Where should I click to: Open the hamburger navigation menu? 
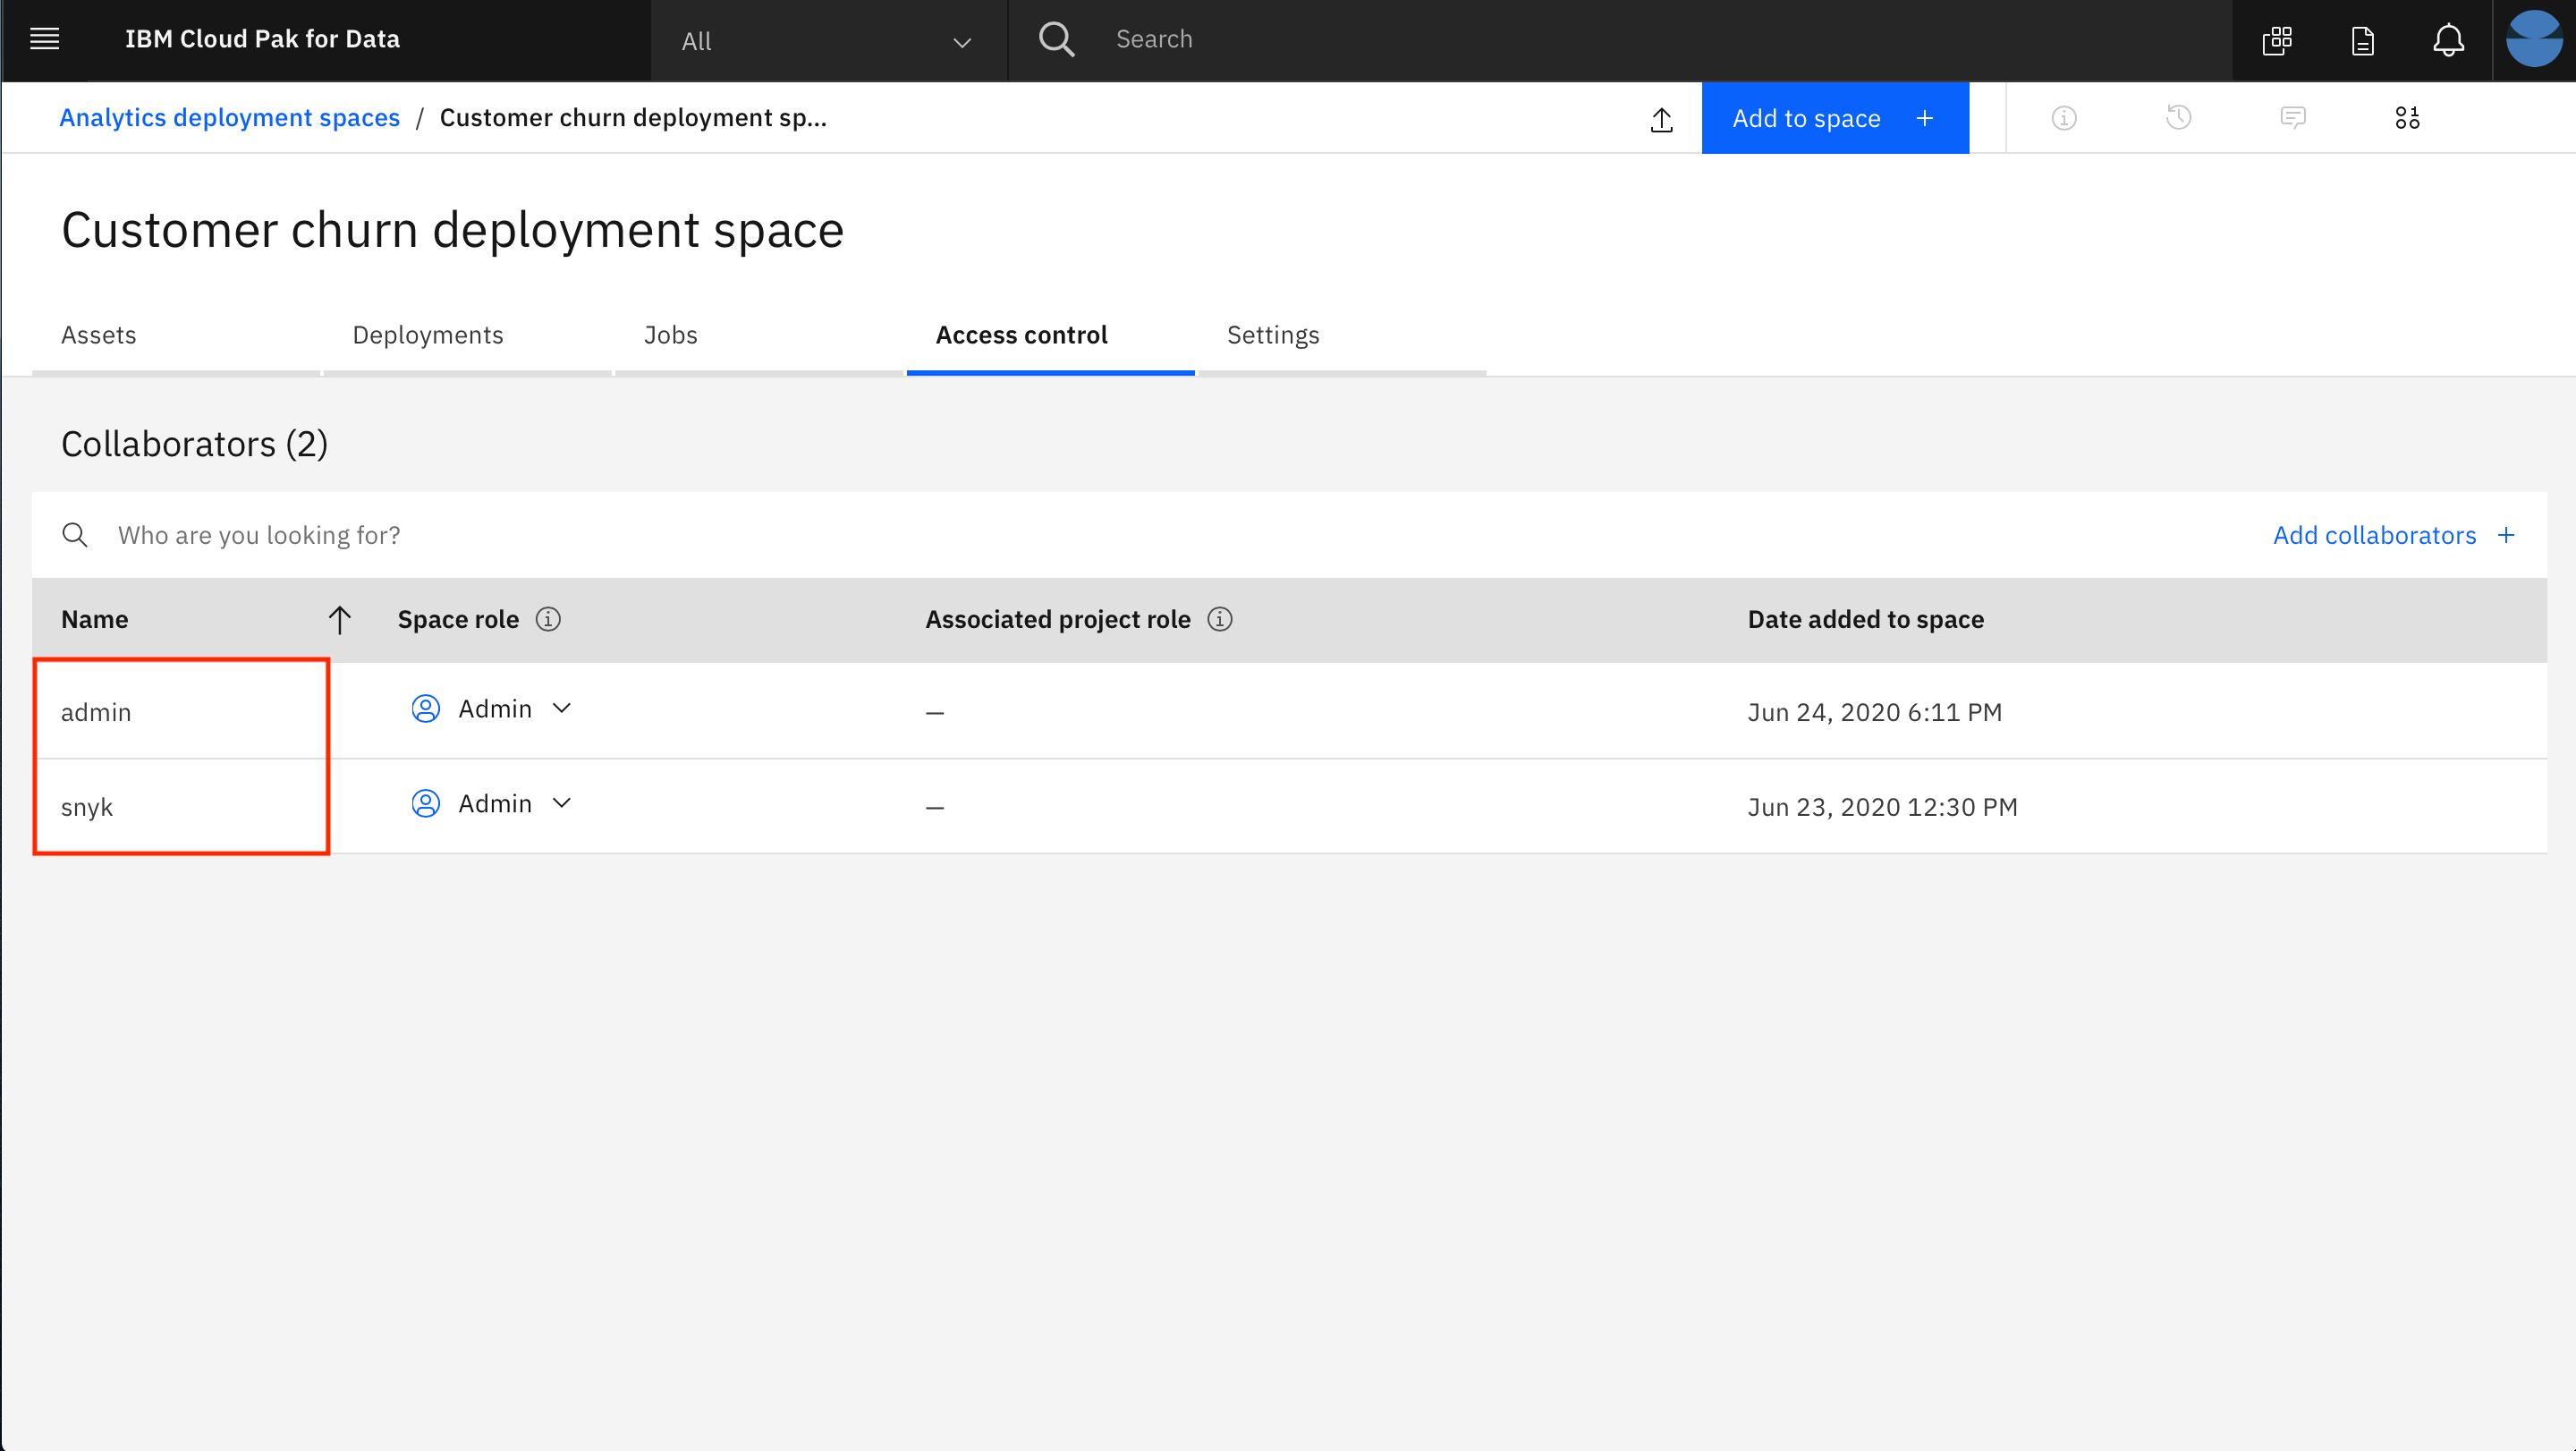45,40
